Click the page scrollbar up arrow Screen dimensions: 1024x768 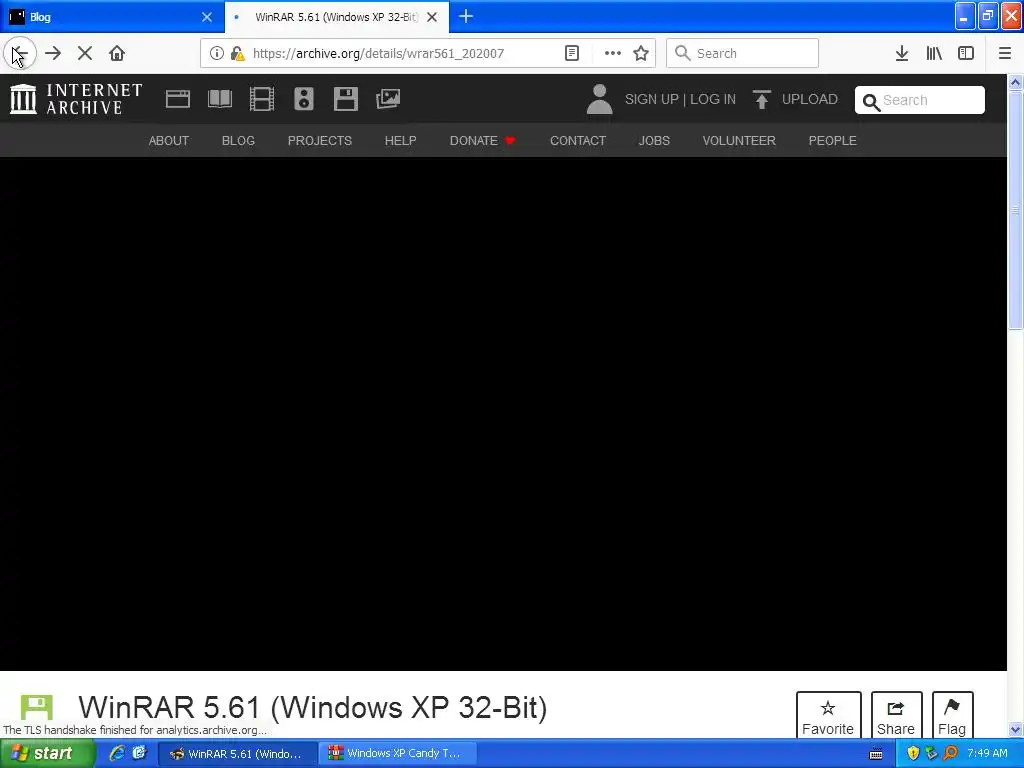[1016, 82]
